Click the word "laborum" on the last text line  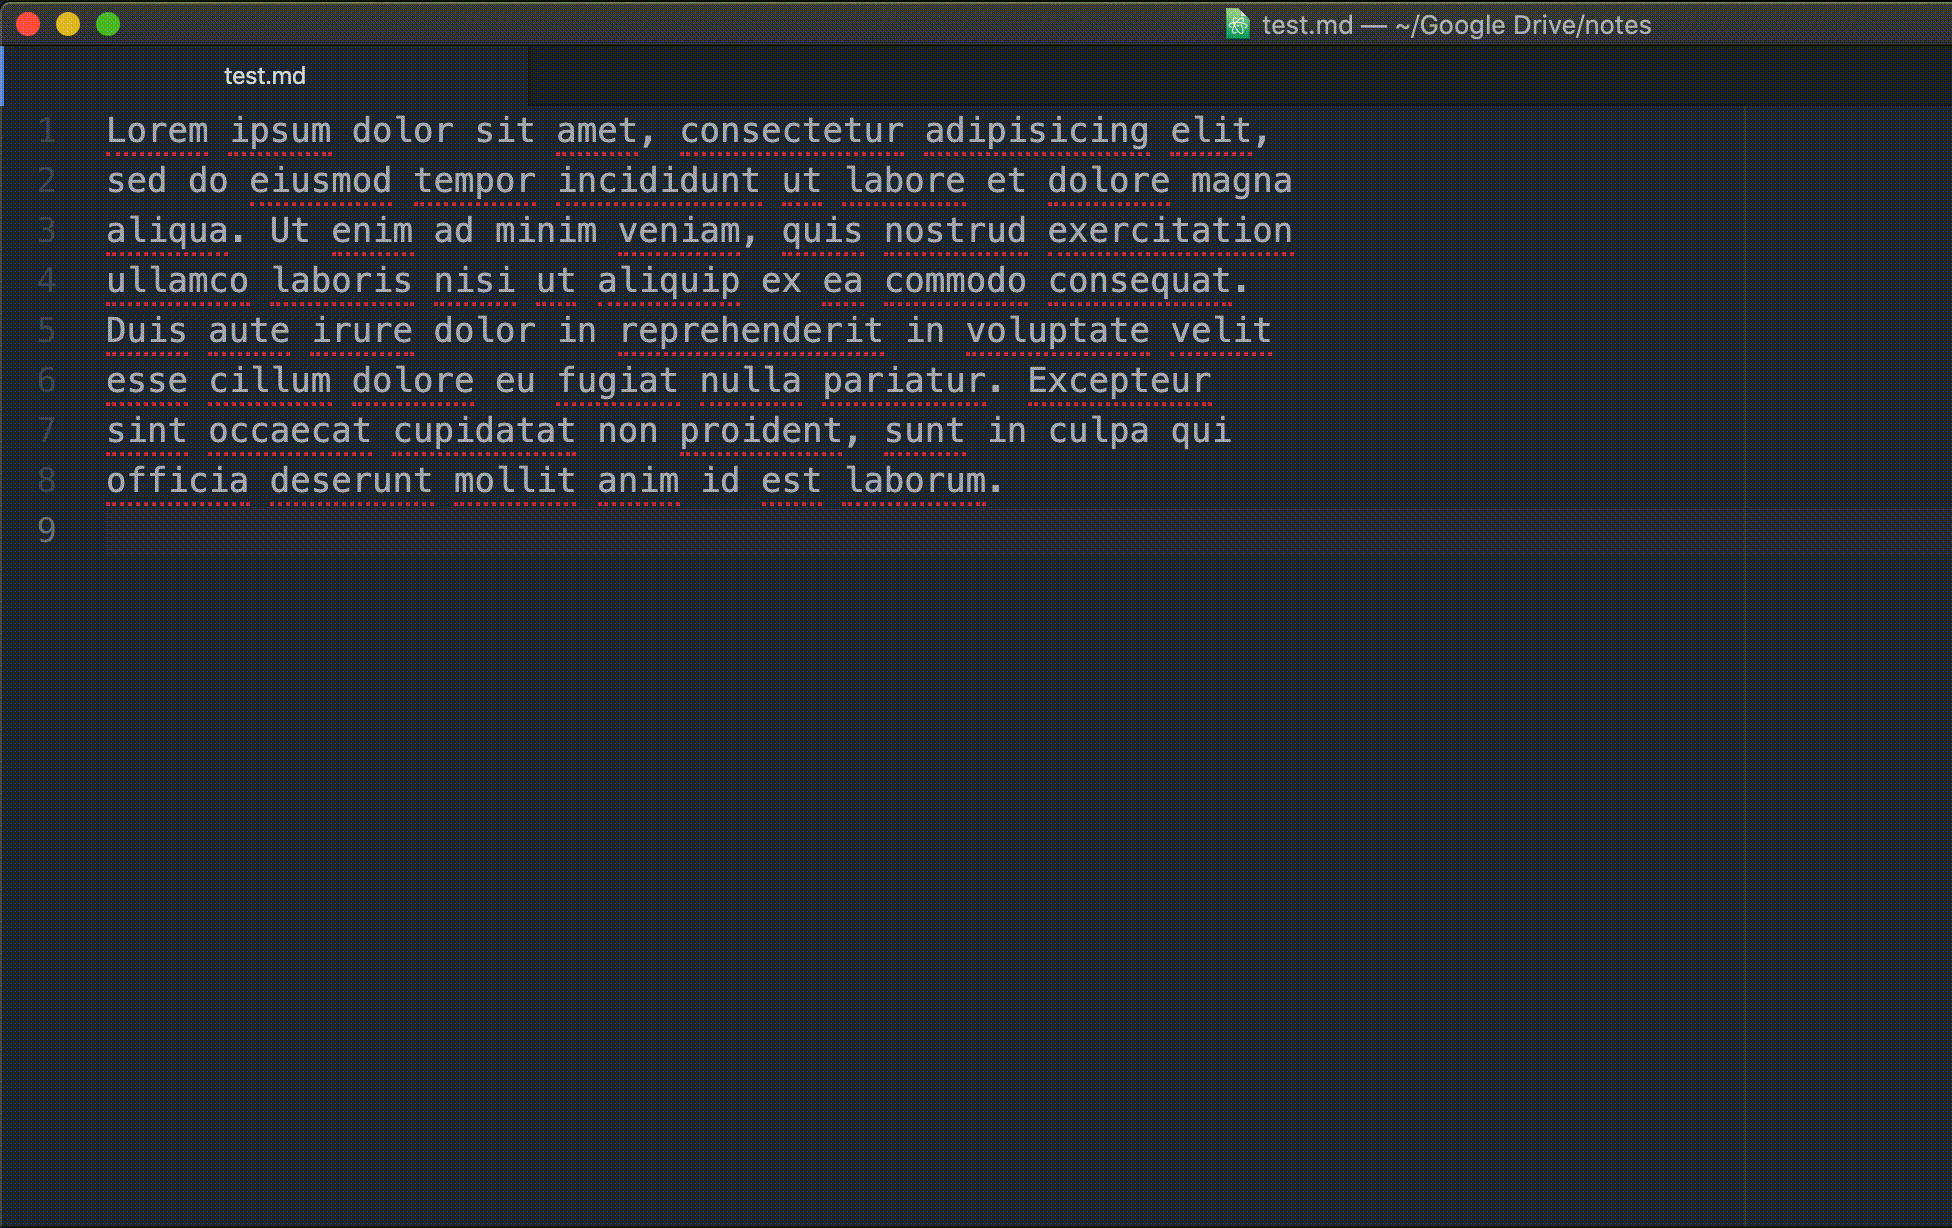point(915,481)
